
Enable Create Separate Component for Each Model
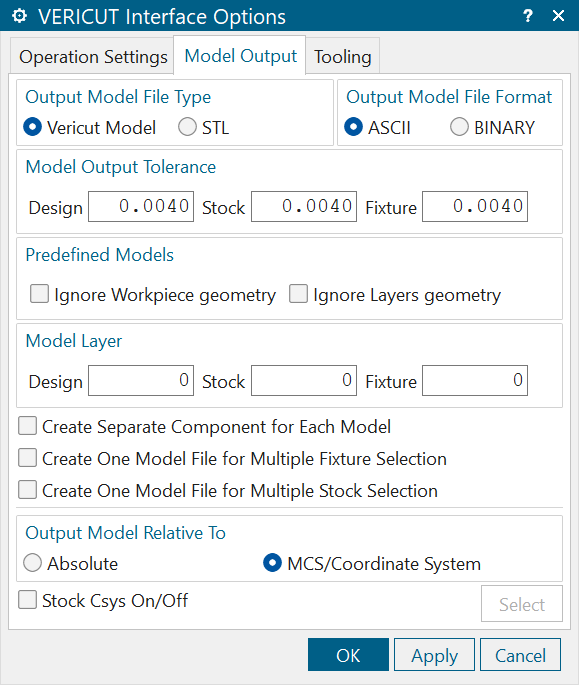28,426
